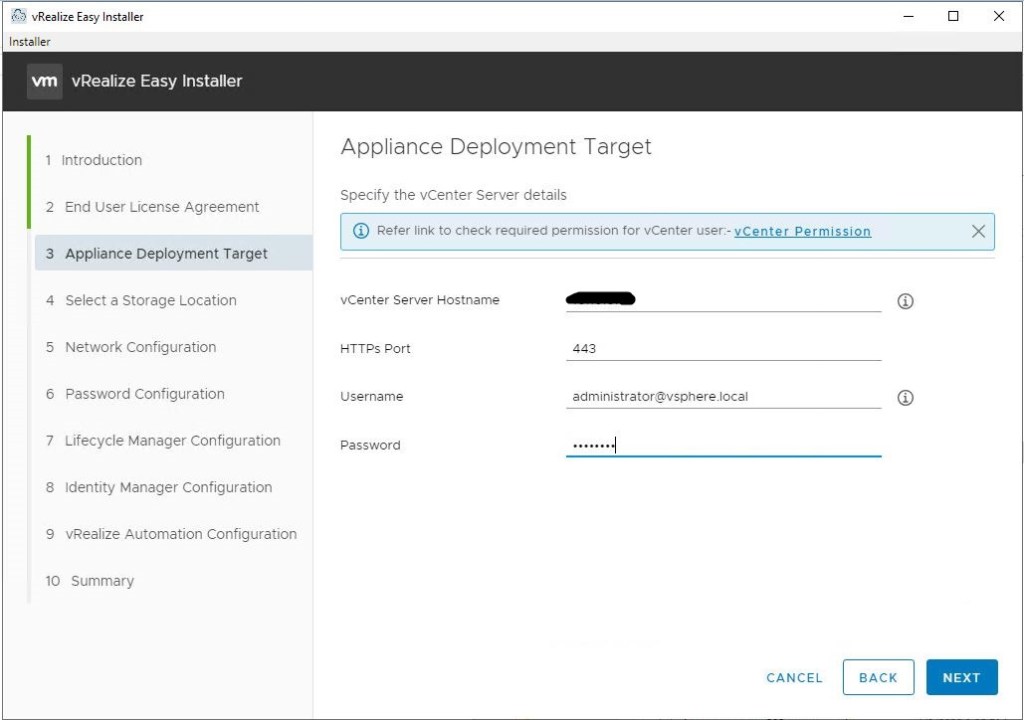
Task: Open the vCenter Permission link
Action: tap(802, 231)
